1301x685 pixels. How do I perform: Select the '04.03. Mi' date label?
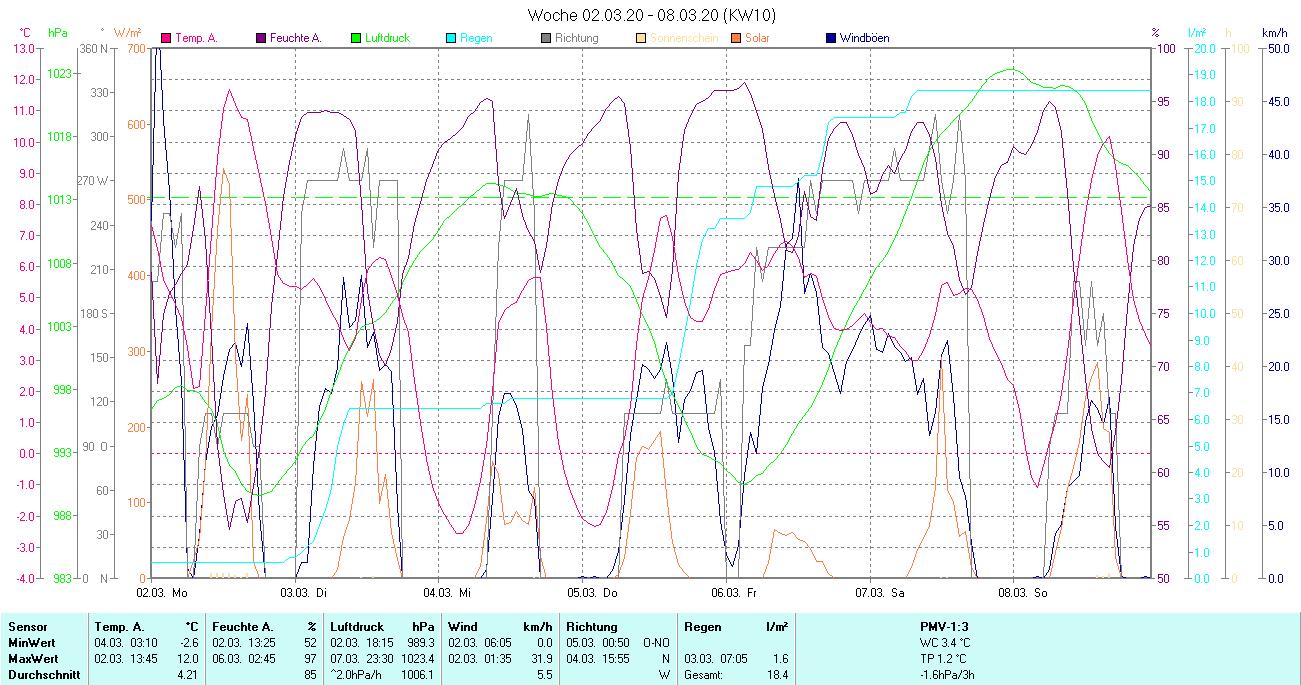pyautogui.click(x=446, y=593)
